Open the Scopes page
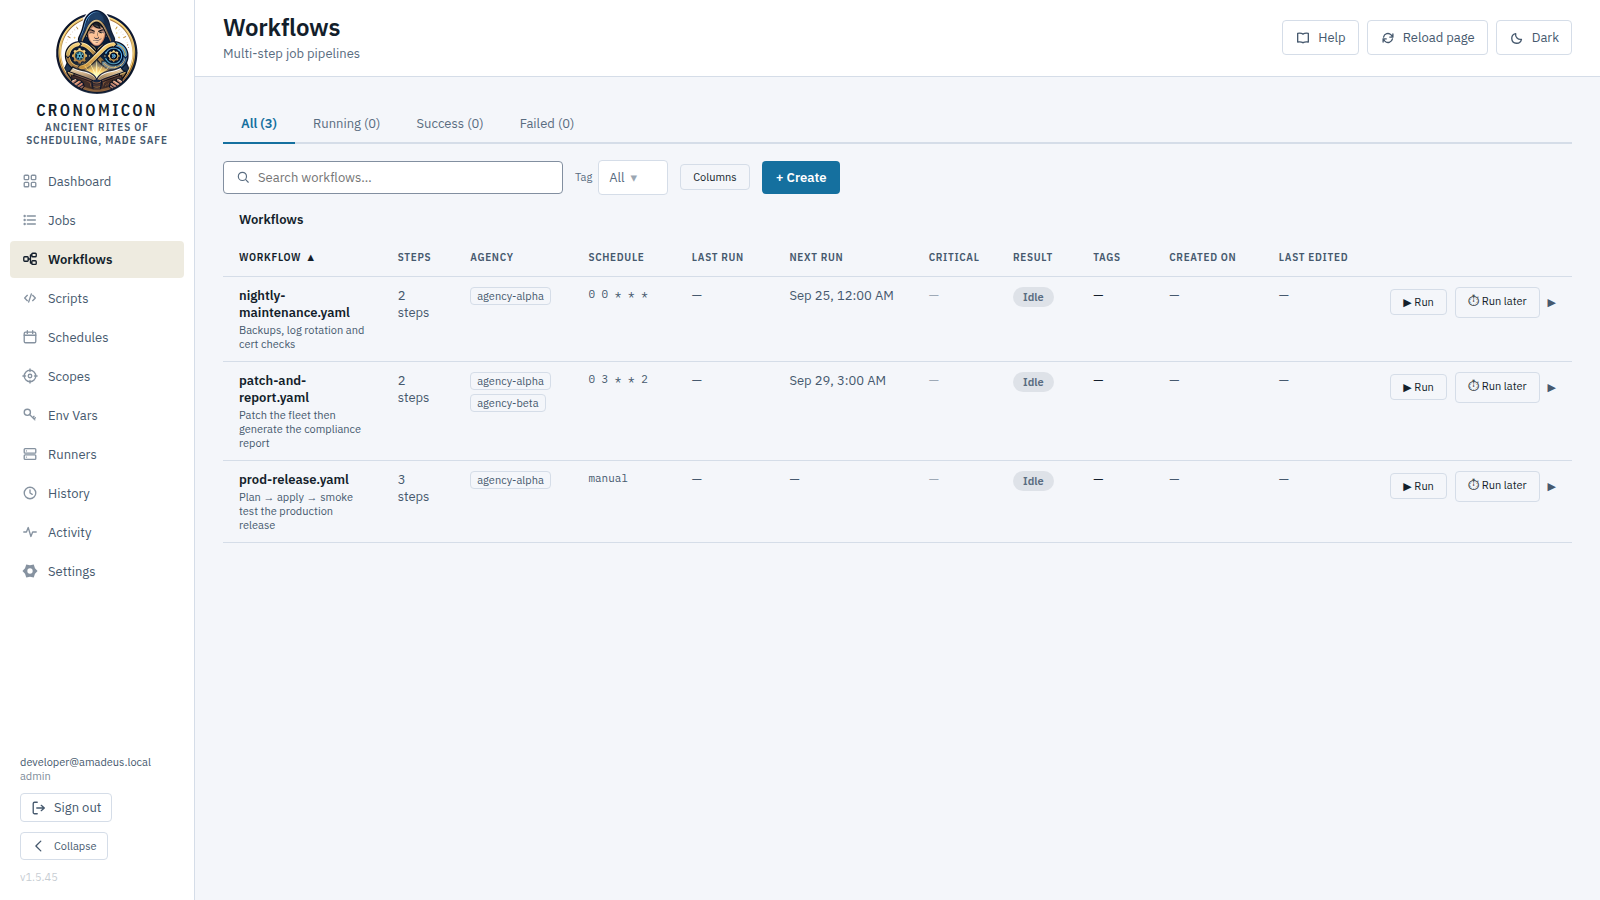Screen dimensions: 1600x900 97,376
